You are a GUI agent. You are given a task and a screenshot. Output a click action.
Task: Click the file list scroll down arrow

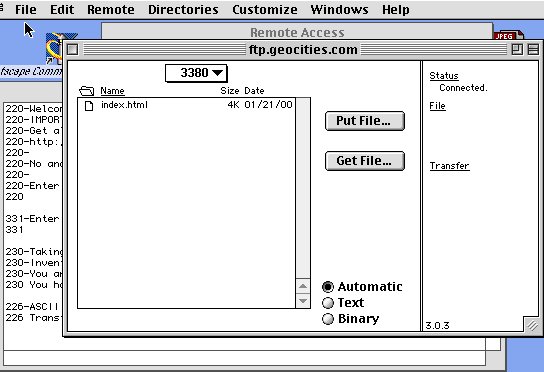(303, 301)
